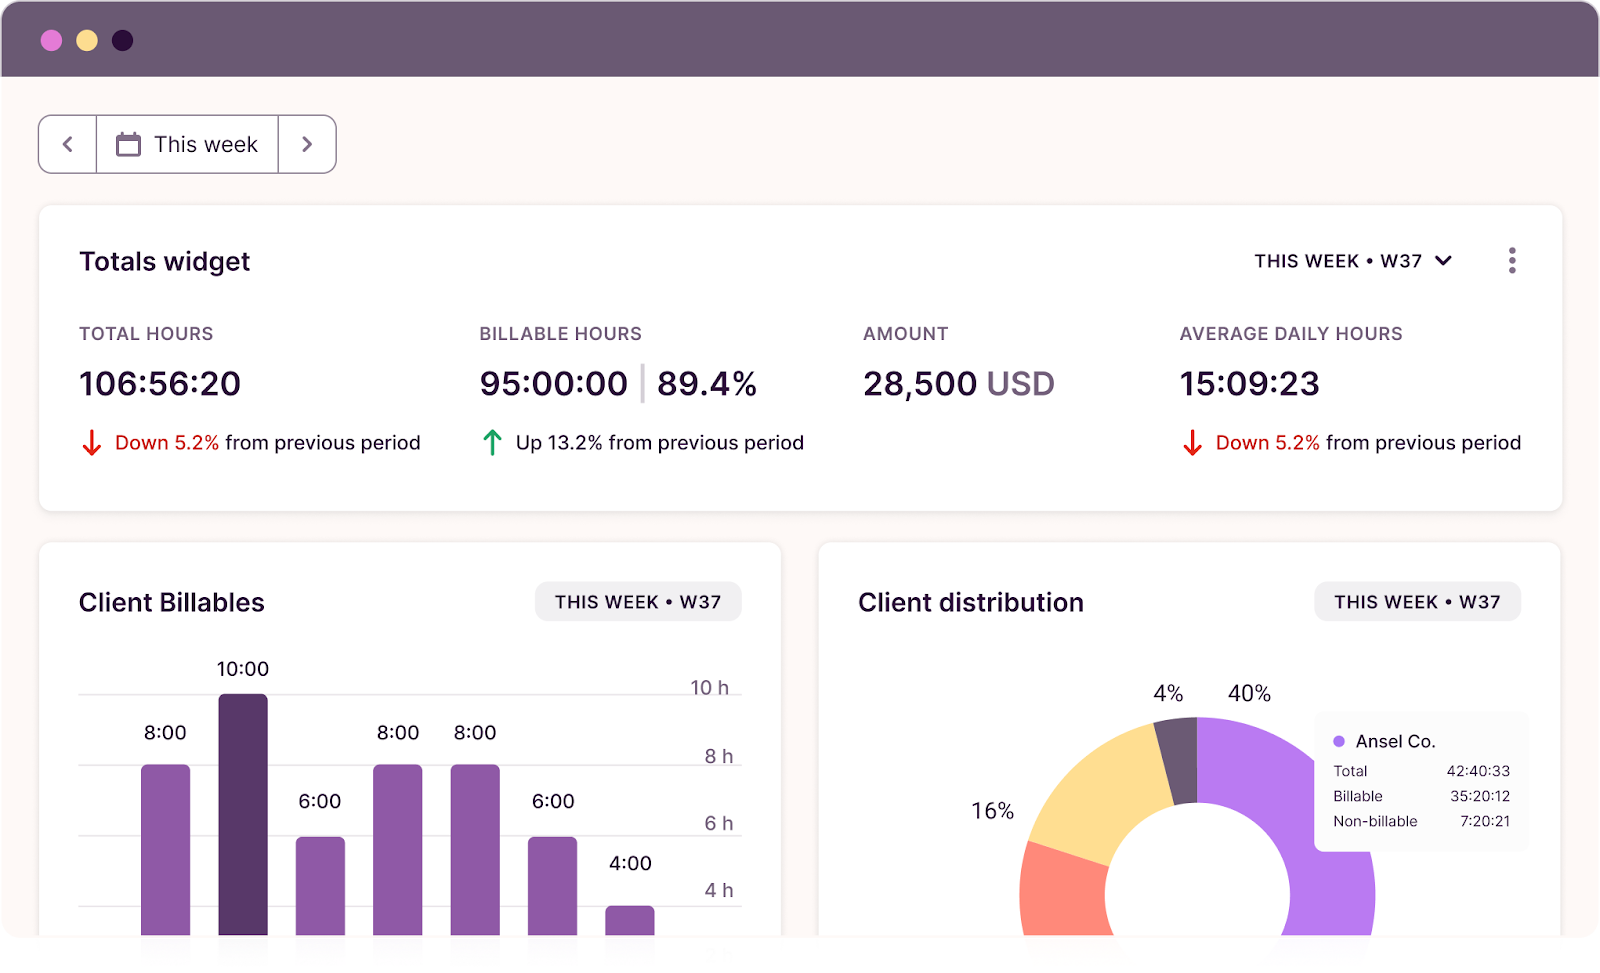Select the purple dot in Ansel Co. legend
Viewport: 1600px width, 973px height.
click(x=1337, y=741)
